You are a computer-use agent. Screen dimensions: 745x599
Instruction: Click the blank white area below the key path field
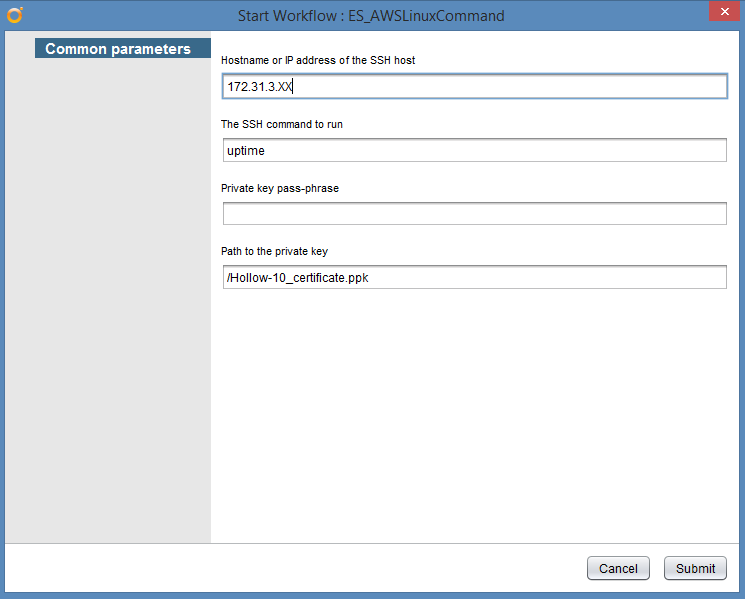474,410
